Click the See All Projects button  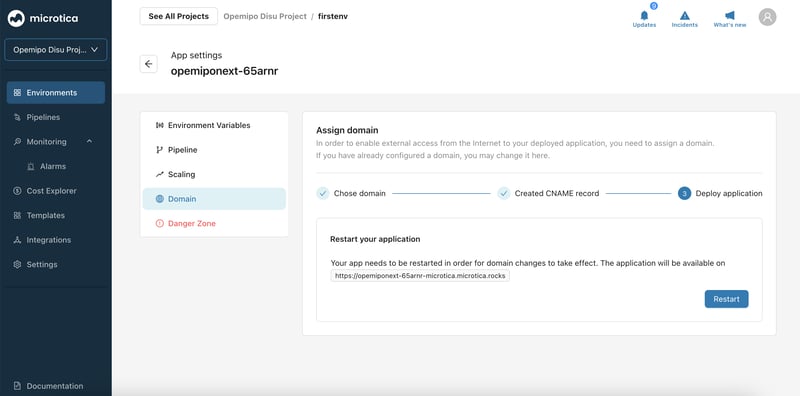[x=179, y=16]
